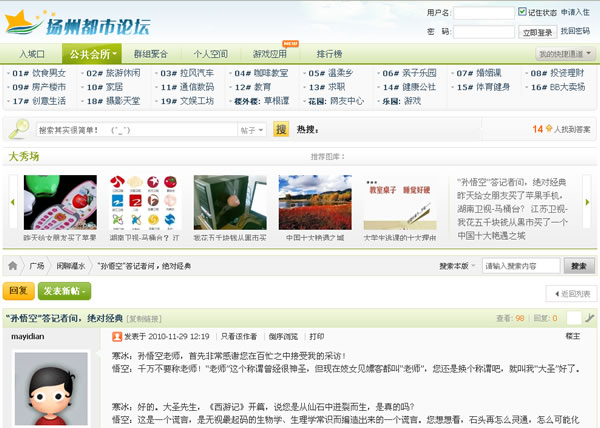Open the 教室桌子 thumbnail
Screen dimensions: 600x428
pos(400,202)
